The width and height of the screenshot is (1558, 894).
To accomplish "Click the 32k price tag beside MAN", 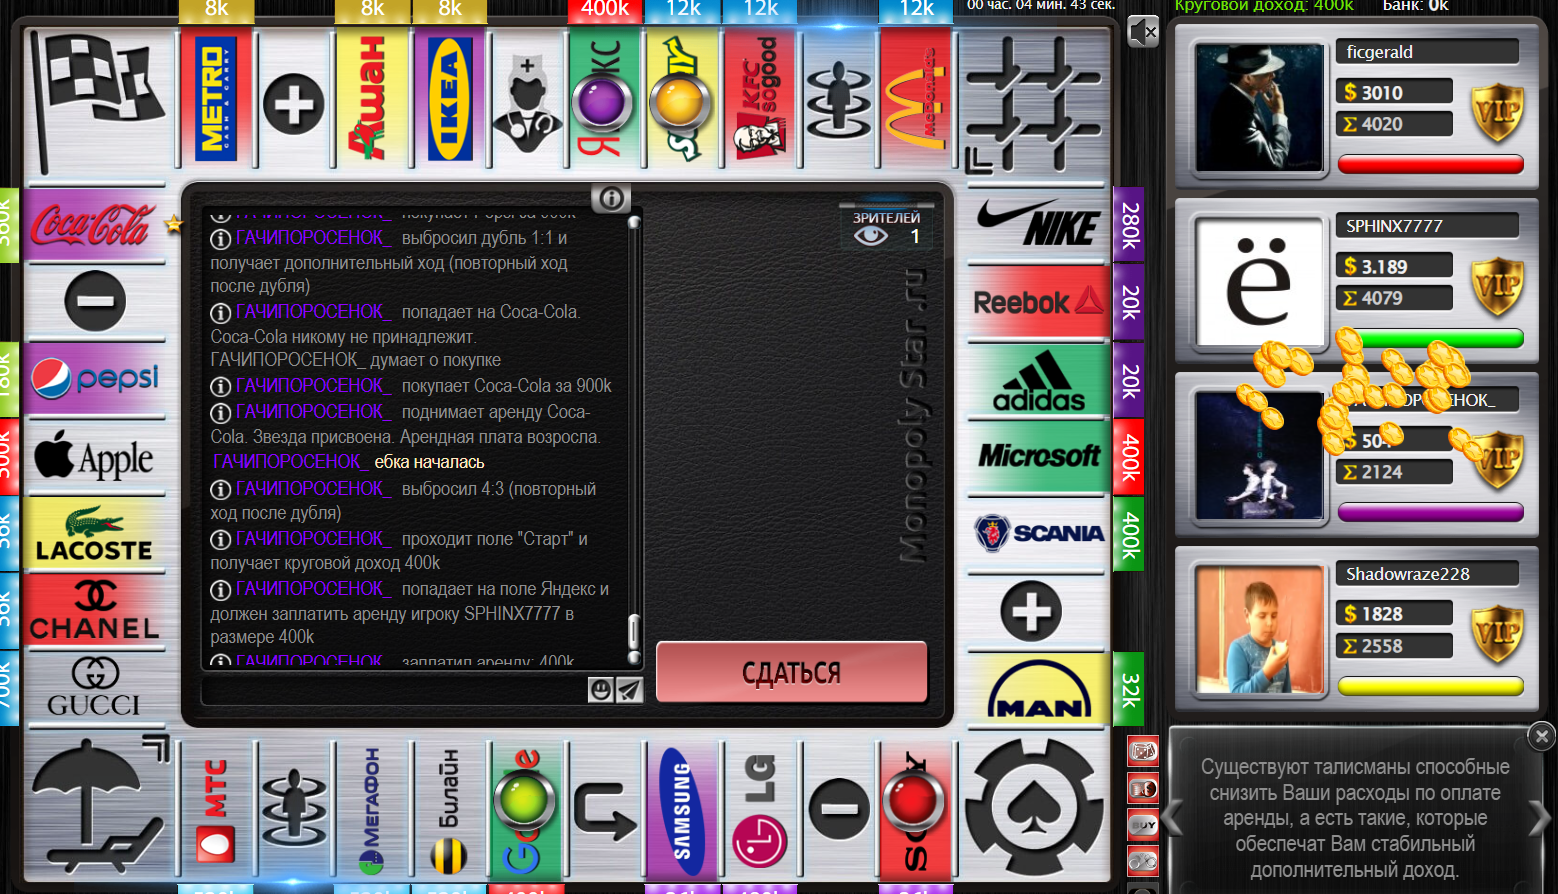I will (x=1129, y=688).
